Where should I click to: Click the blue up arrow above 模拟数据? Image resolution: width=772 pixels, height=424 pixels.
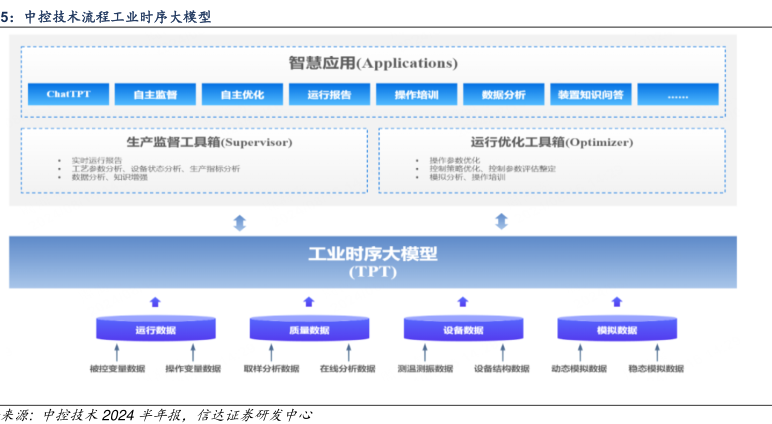click(x=616, y=301)
